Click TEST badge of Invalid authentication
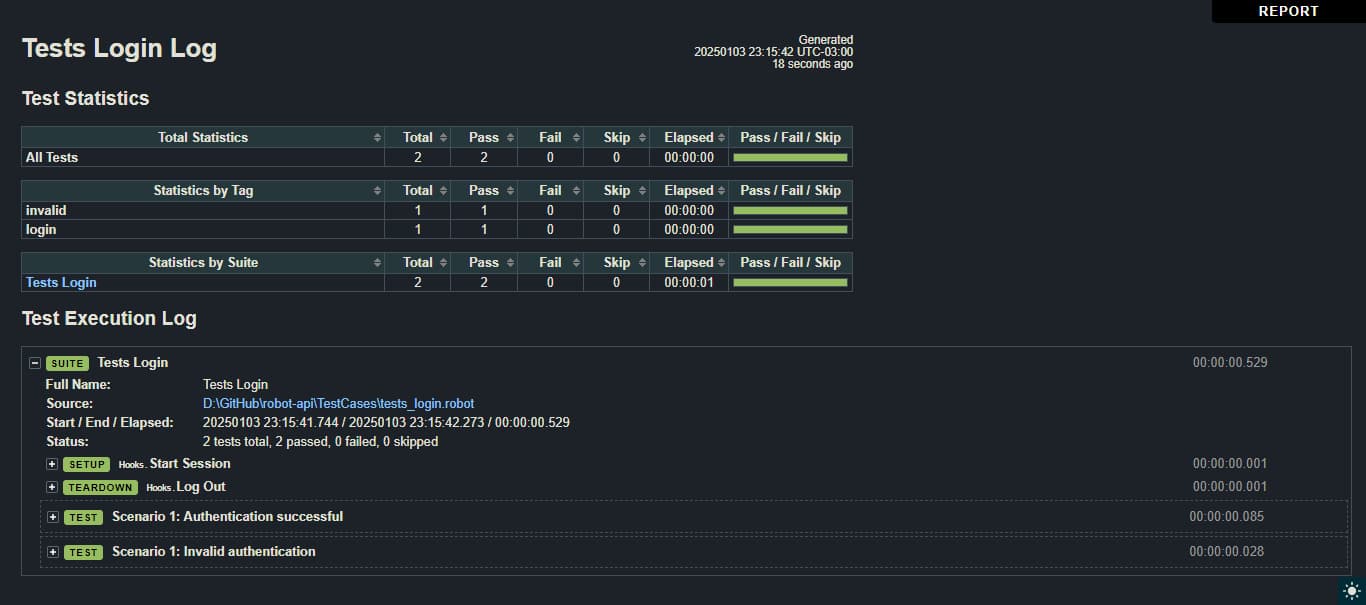 83,552
